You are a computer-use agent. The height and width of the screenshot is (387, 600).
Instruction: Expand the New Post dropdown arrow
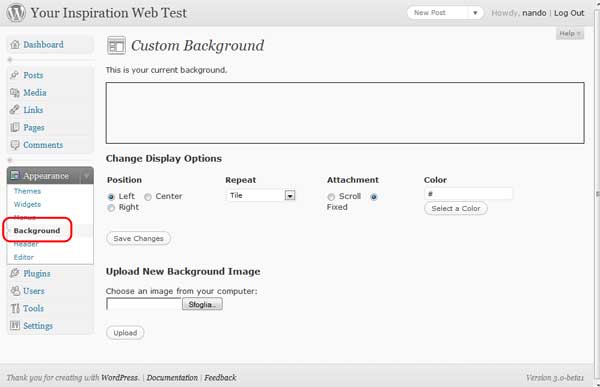(475, 13)
